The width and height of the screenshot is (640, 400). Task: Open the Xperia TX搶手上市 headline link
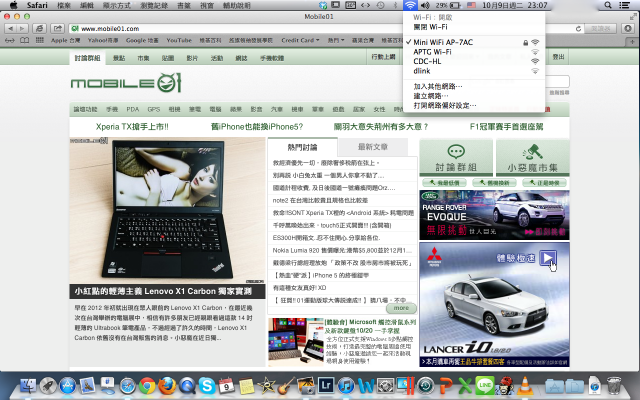tap(132, 127)
